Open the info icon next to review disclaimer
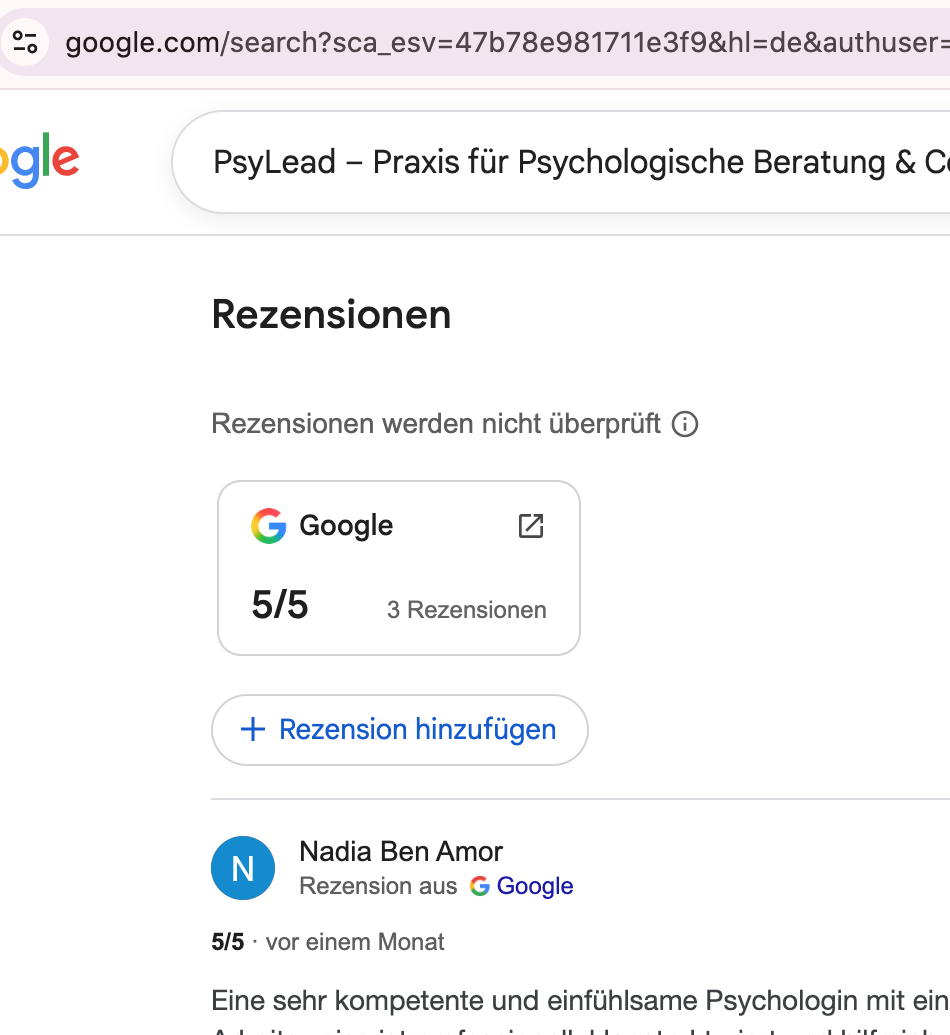 (684, 424)
